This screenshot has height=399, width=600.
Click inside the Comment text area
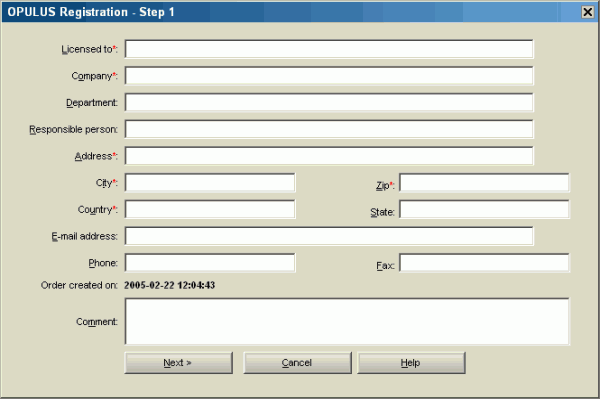tap(347, 322)
